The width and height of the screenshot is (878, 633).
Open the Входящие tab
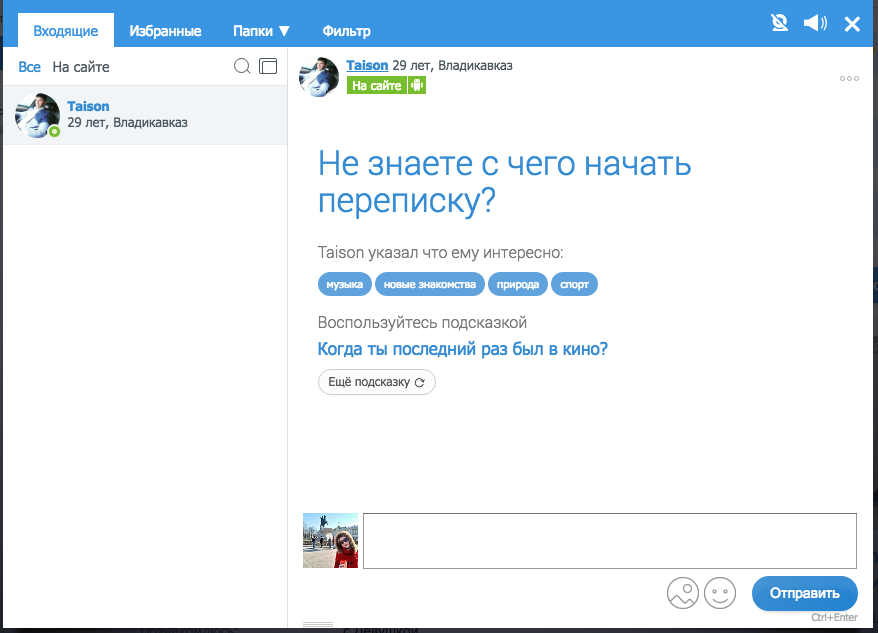pos(66,30)
